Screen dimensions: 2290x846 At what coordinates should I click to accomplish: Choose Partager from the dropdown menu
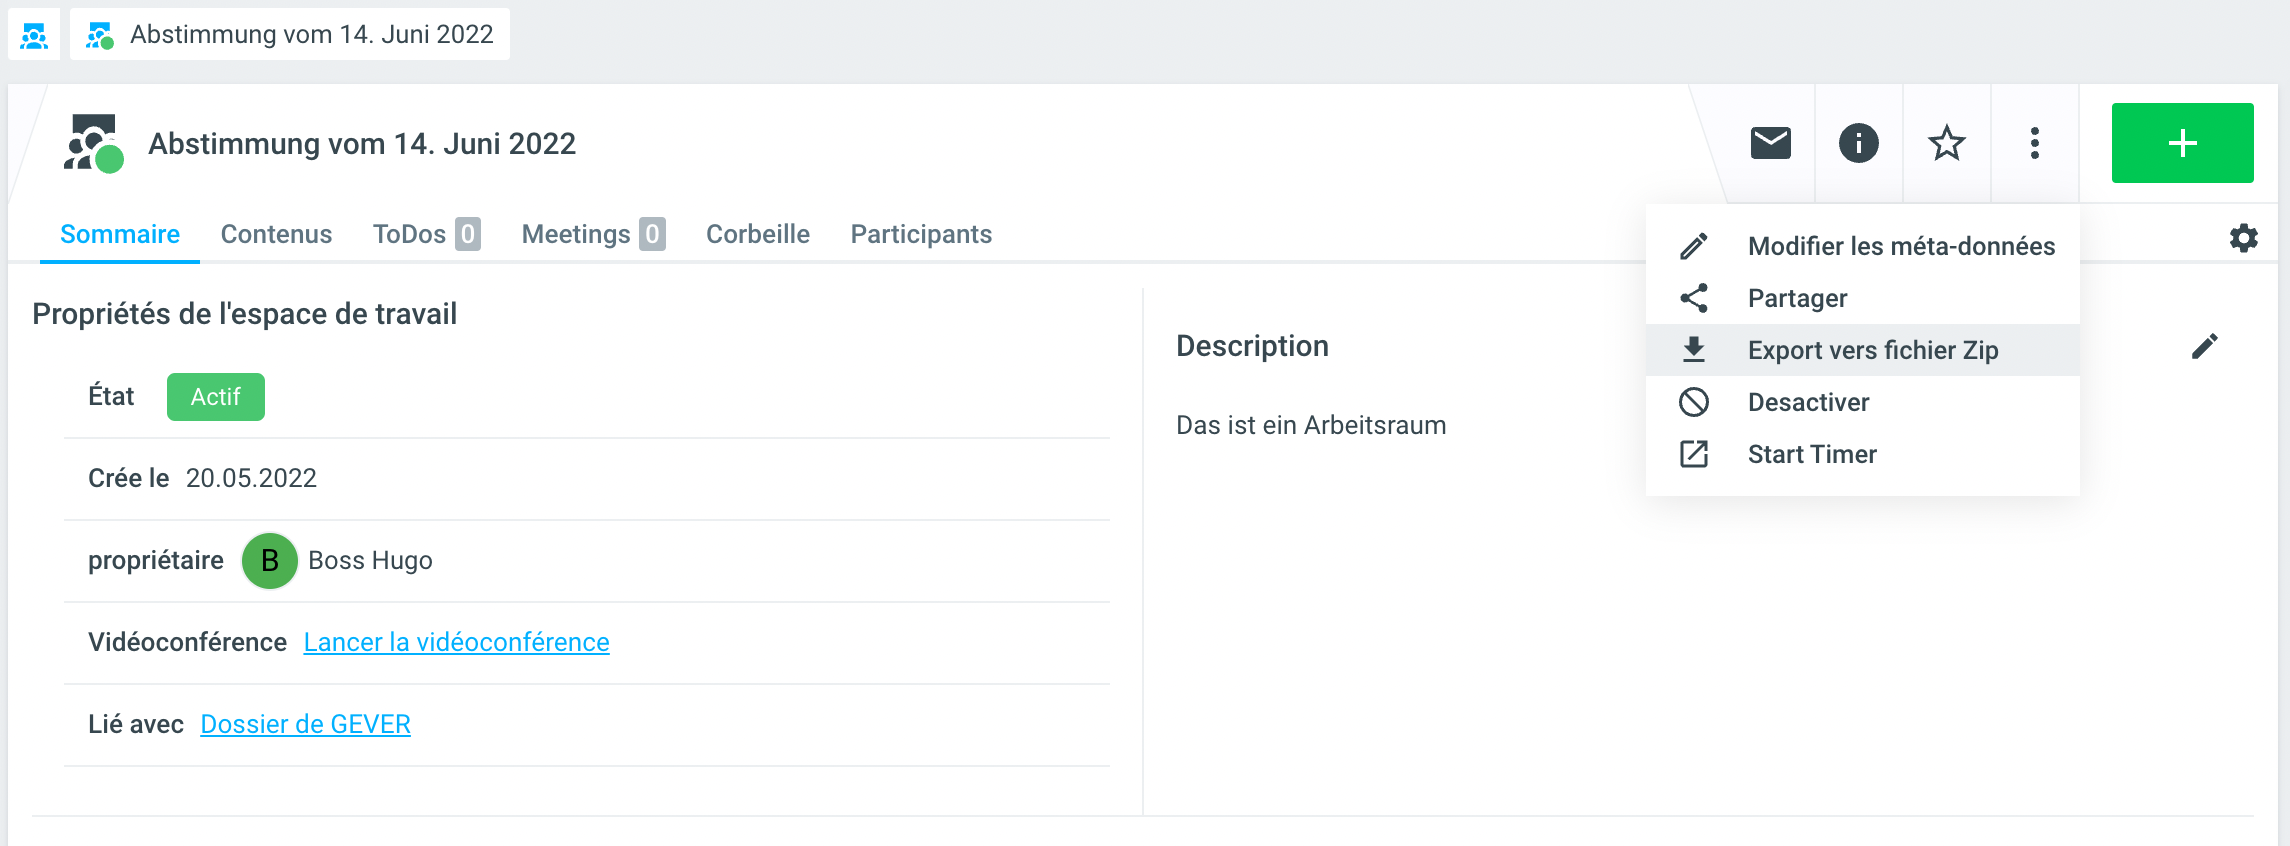(x=1797, y=298)
